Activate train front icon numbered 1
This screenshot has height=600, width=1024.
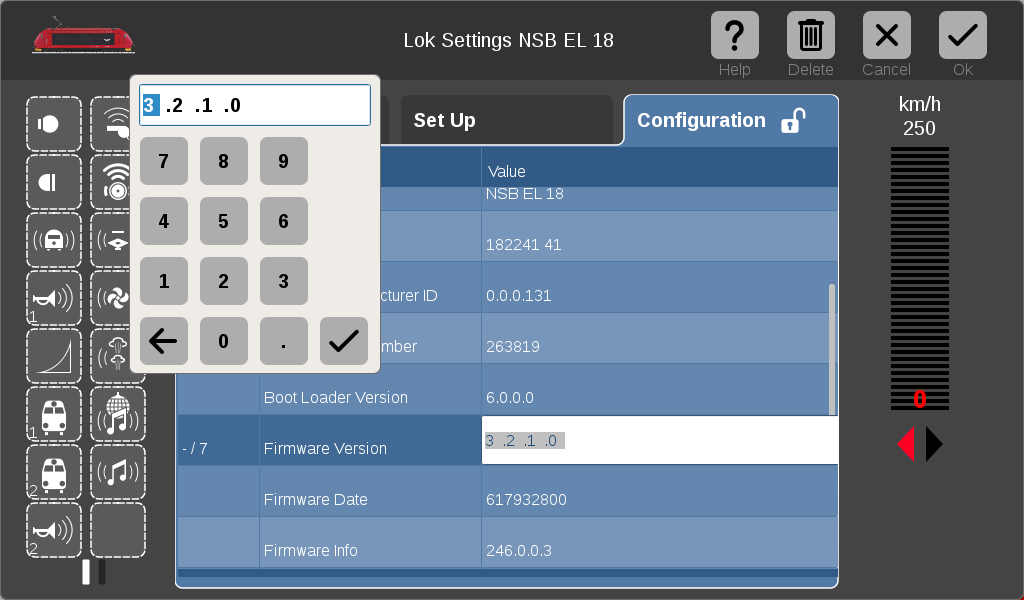pos(54,415)
